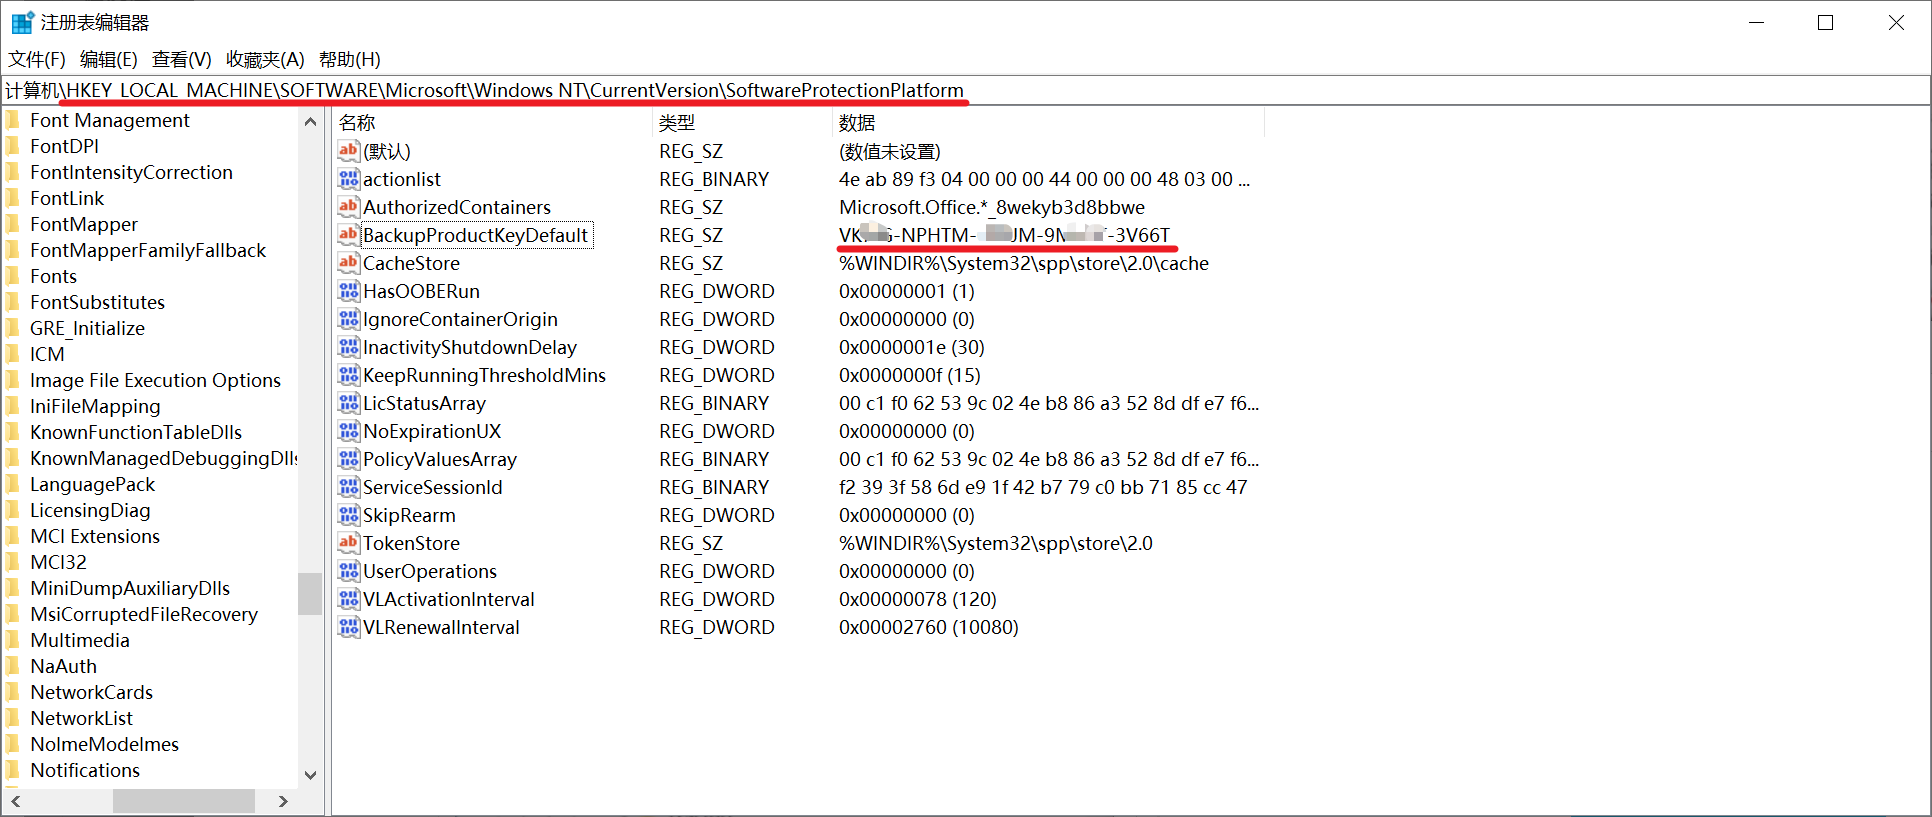Click the DWORD icon beside HasOOBERun
This screenshot has width=1932, height=817.
pyautogui.click(x=348, y=291)
